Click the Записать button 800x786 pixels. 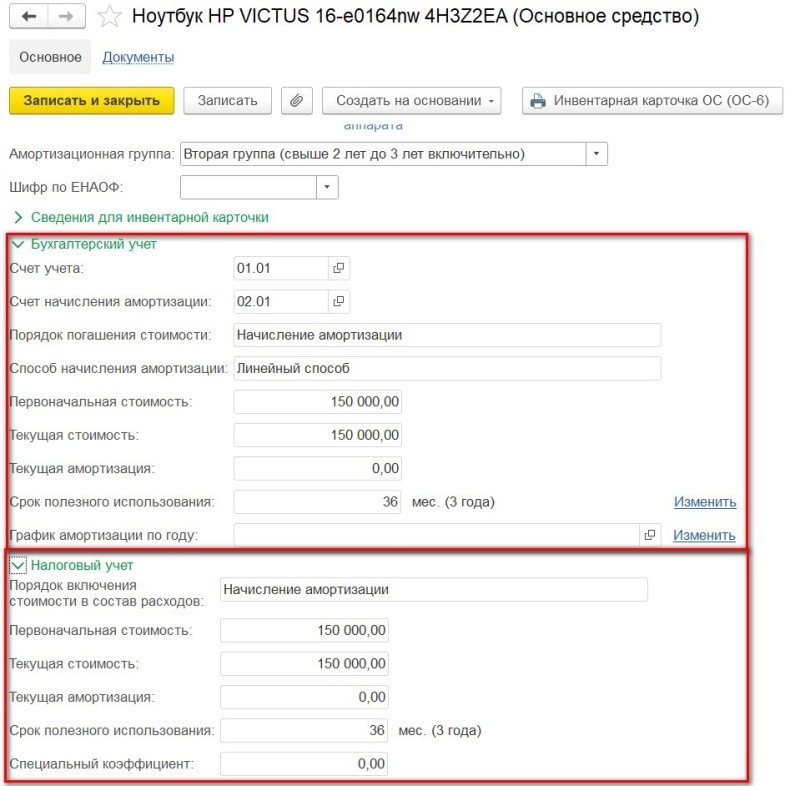click(x=228, y=100)
